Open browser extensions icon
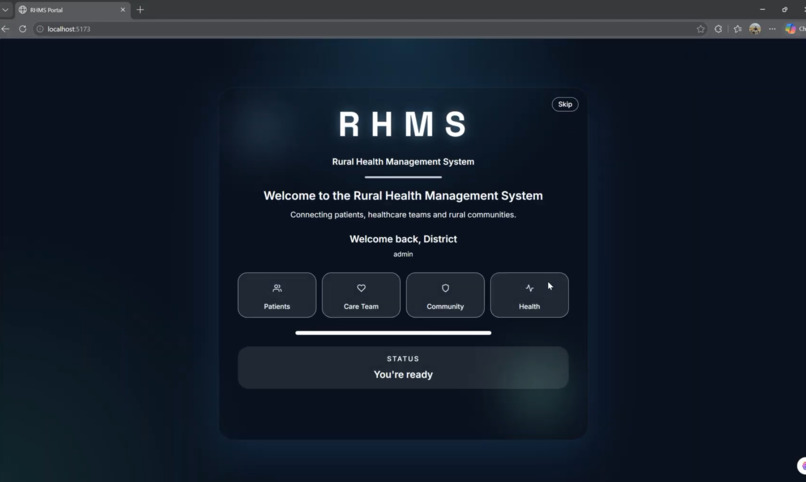The height and width of the screenshot is (482, 806). (x=718, y=29)
